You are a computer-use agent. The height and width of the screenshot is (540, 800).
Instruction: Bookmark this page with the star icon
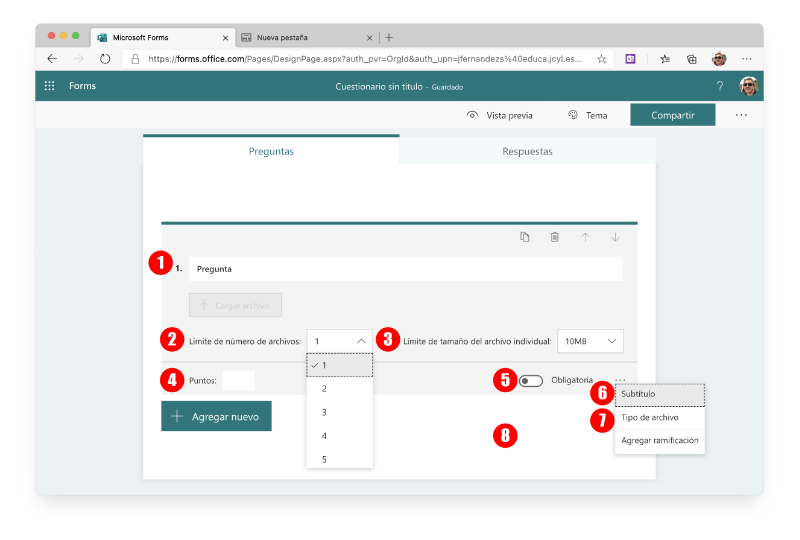pos(602,59)
